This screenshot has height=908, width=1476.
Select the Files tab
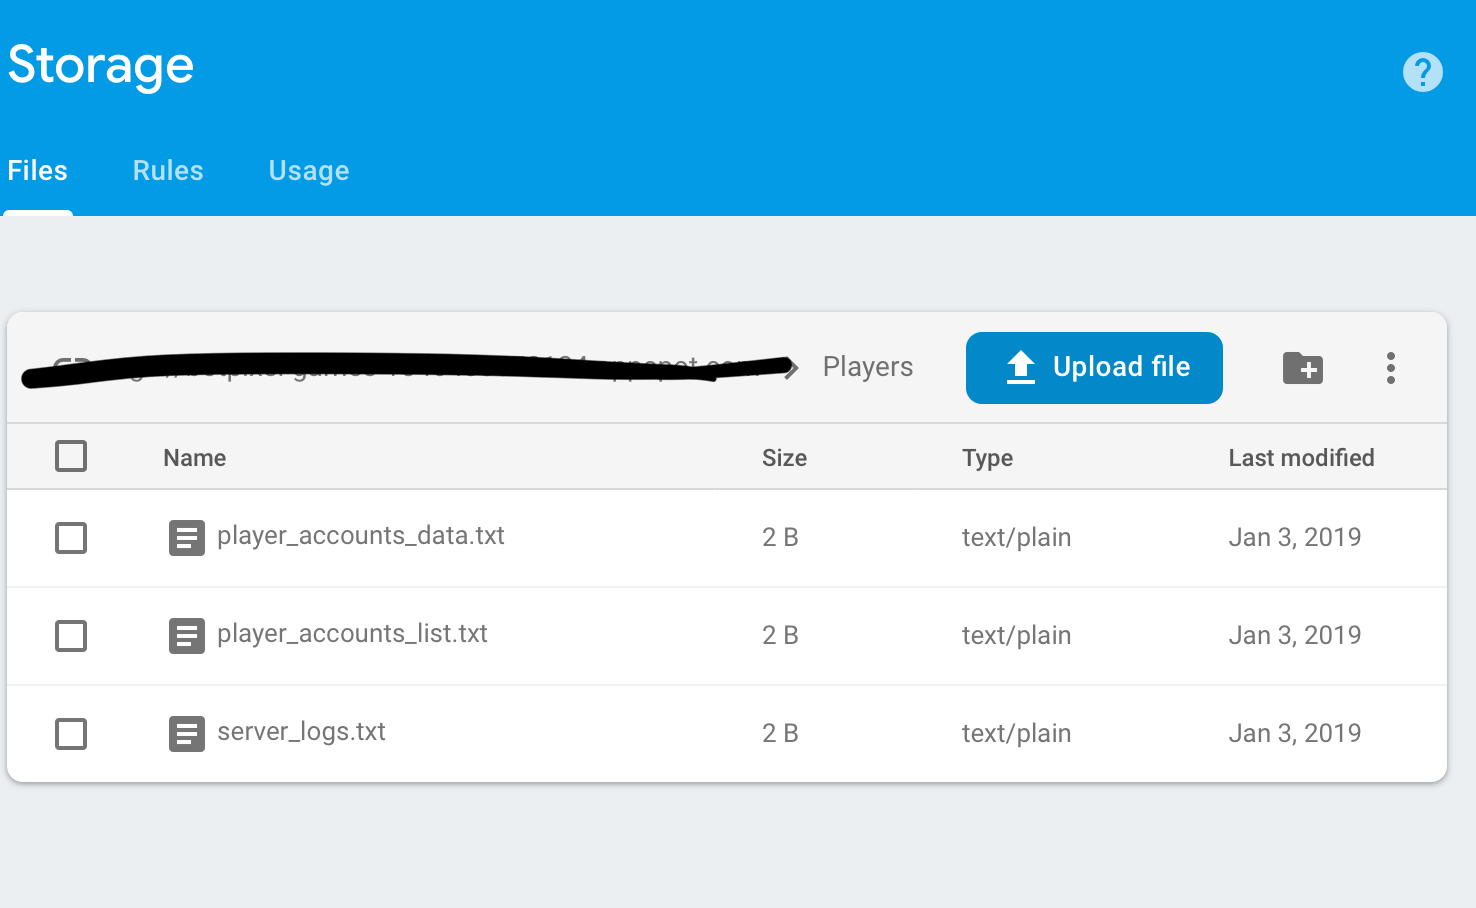38,171
